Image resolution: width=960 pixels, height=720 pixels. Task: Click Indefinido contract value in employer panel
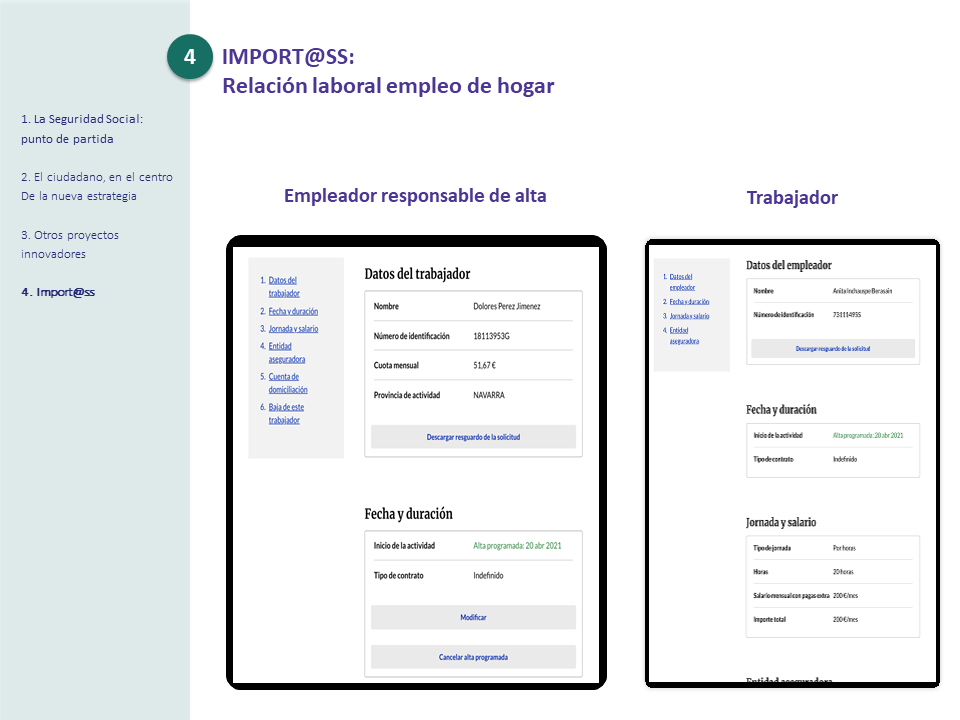pyautogui.click(x=488, y=576)
